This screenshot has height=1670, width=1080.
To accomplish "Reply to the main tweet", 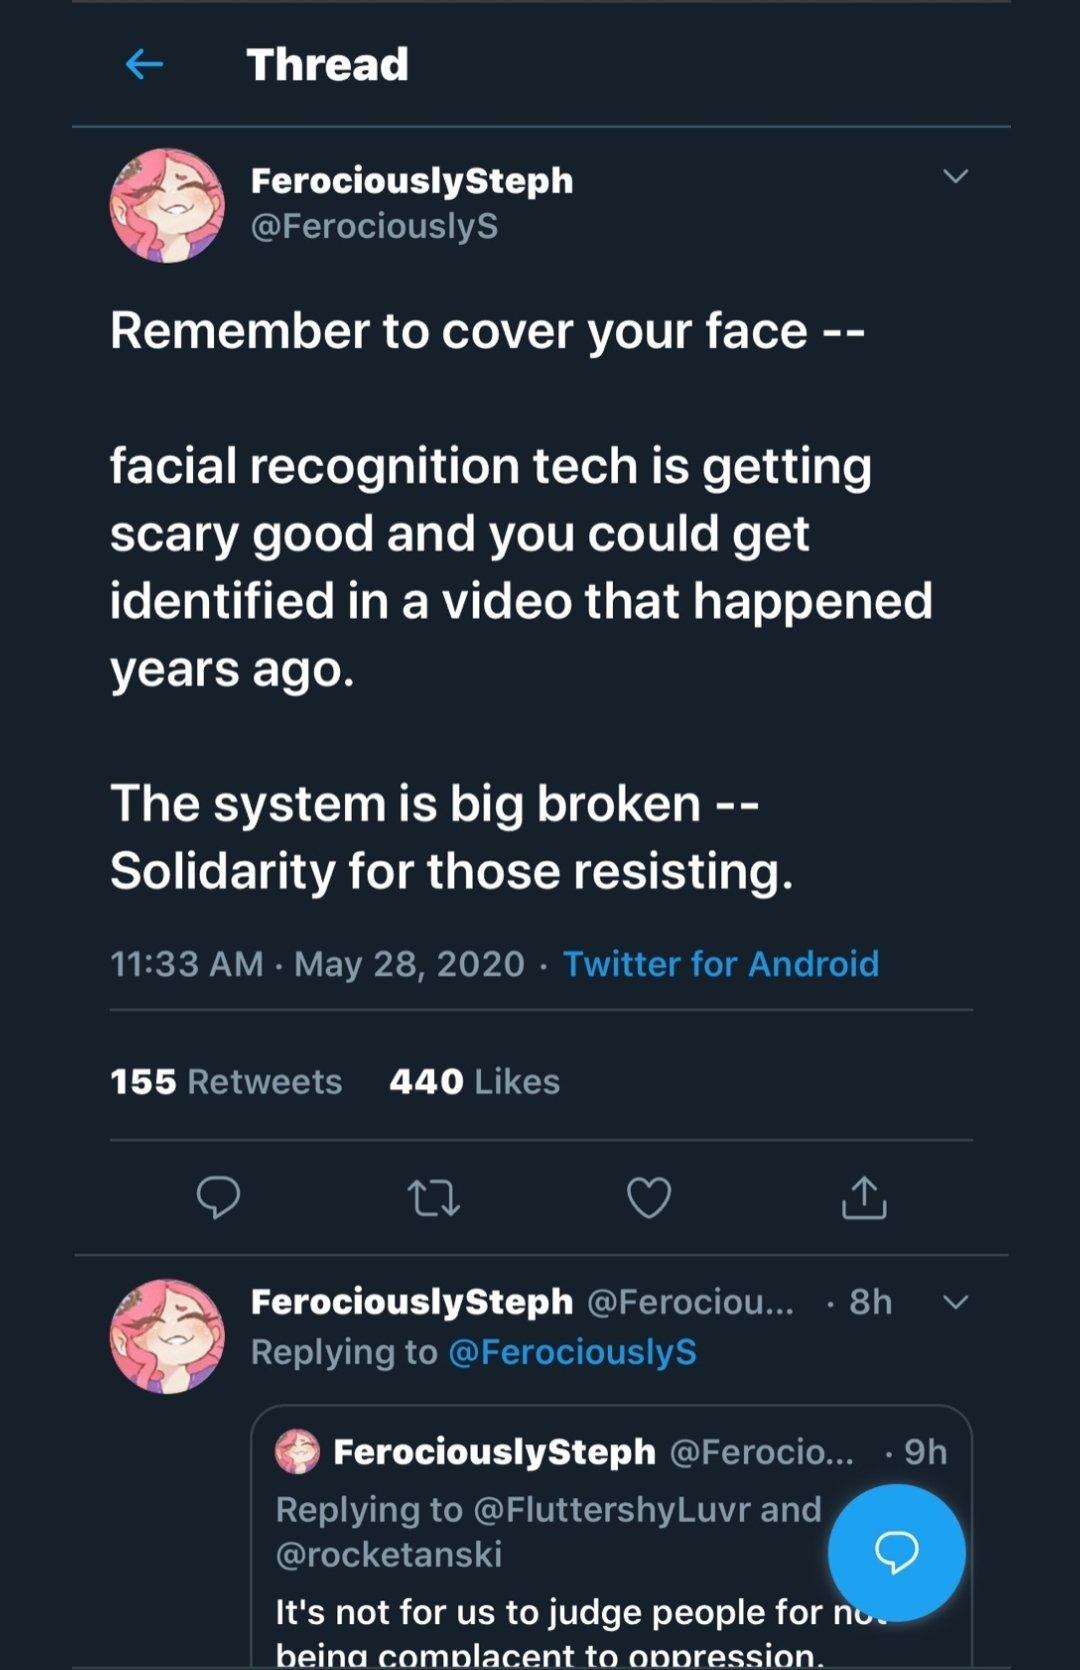I will 218,1197.
